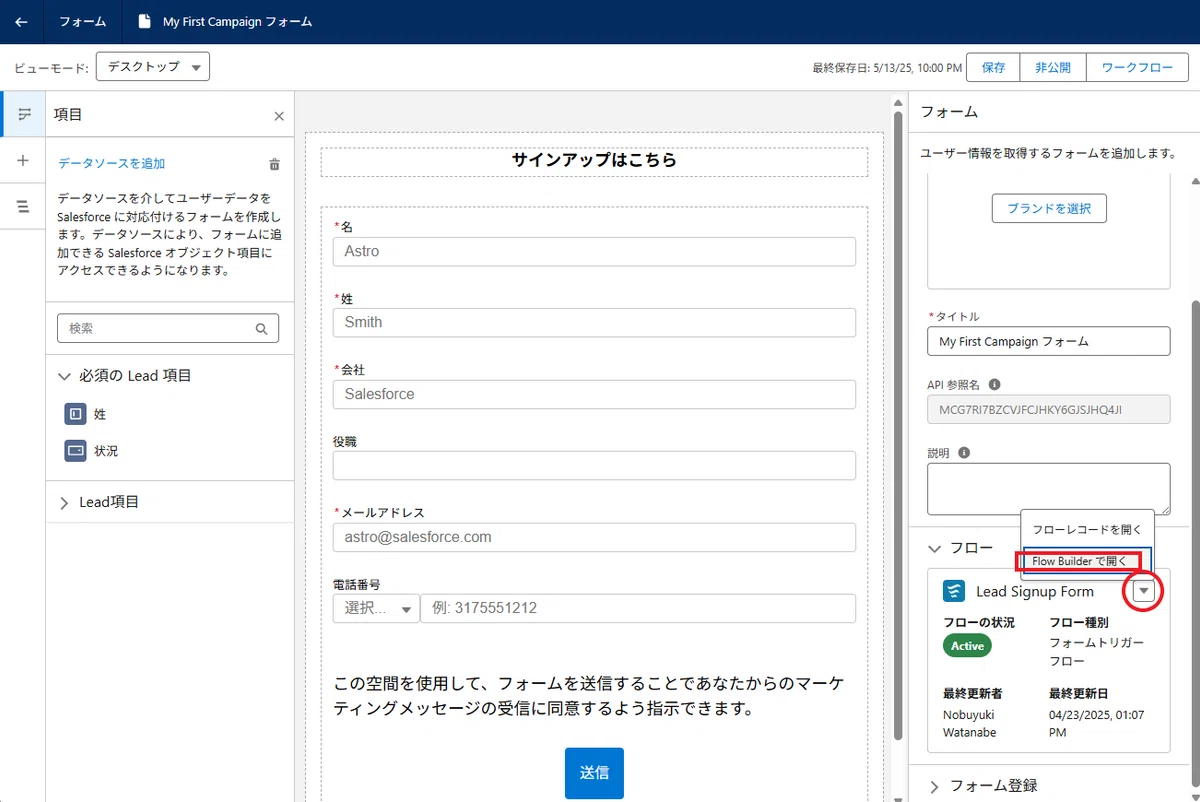Click the タイトル input field
Screen dimensions: 1200x802
tap(1048, 341)
